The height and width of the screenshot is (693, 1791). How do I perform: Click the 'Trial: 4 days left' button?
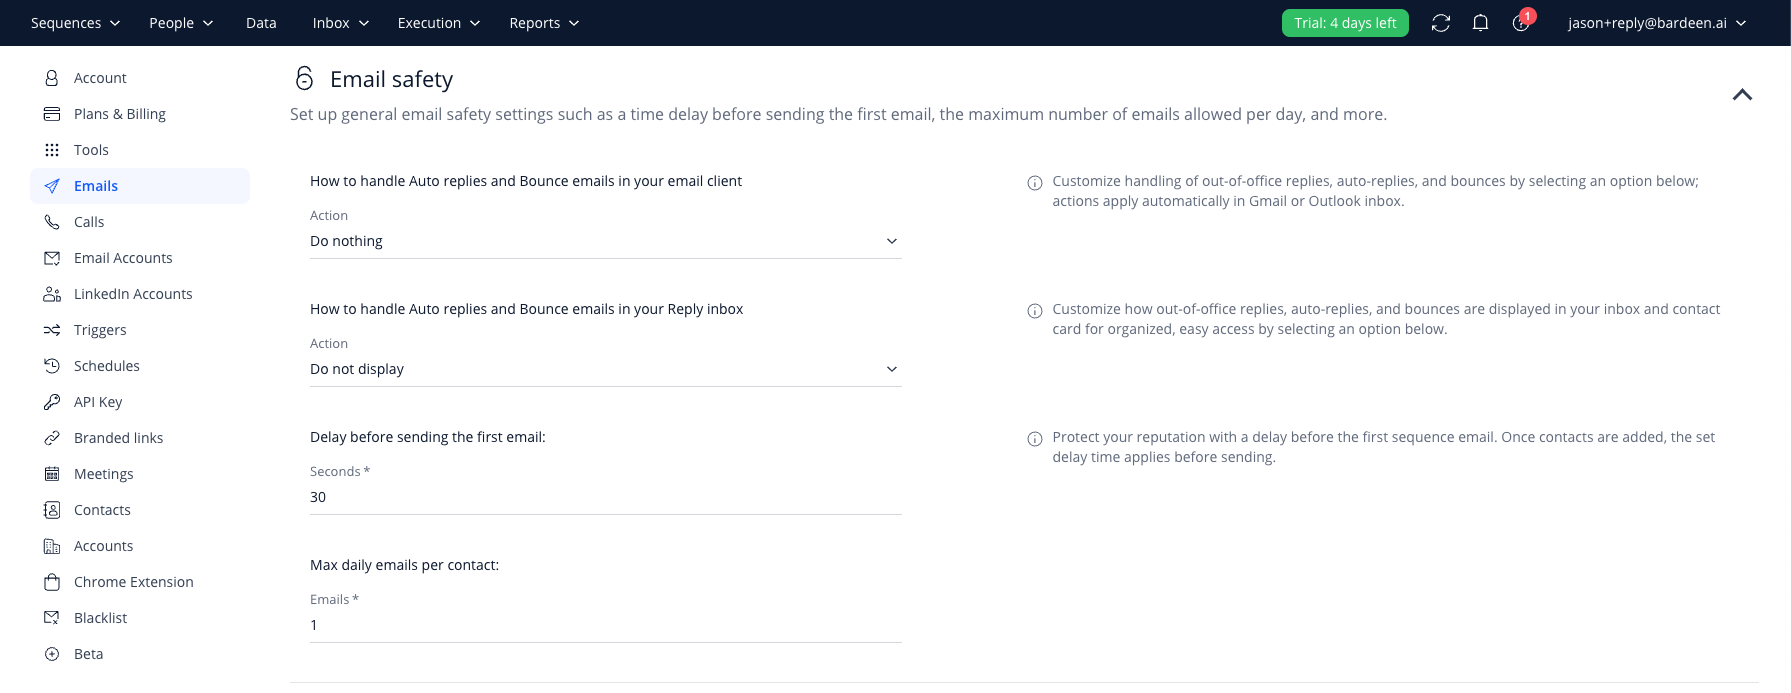[x=1345, y=23]
